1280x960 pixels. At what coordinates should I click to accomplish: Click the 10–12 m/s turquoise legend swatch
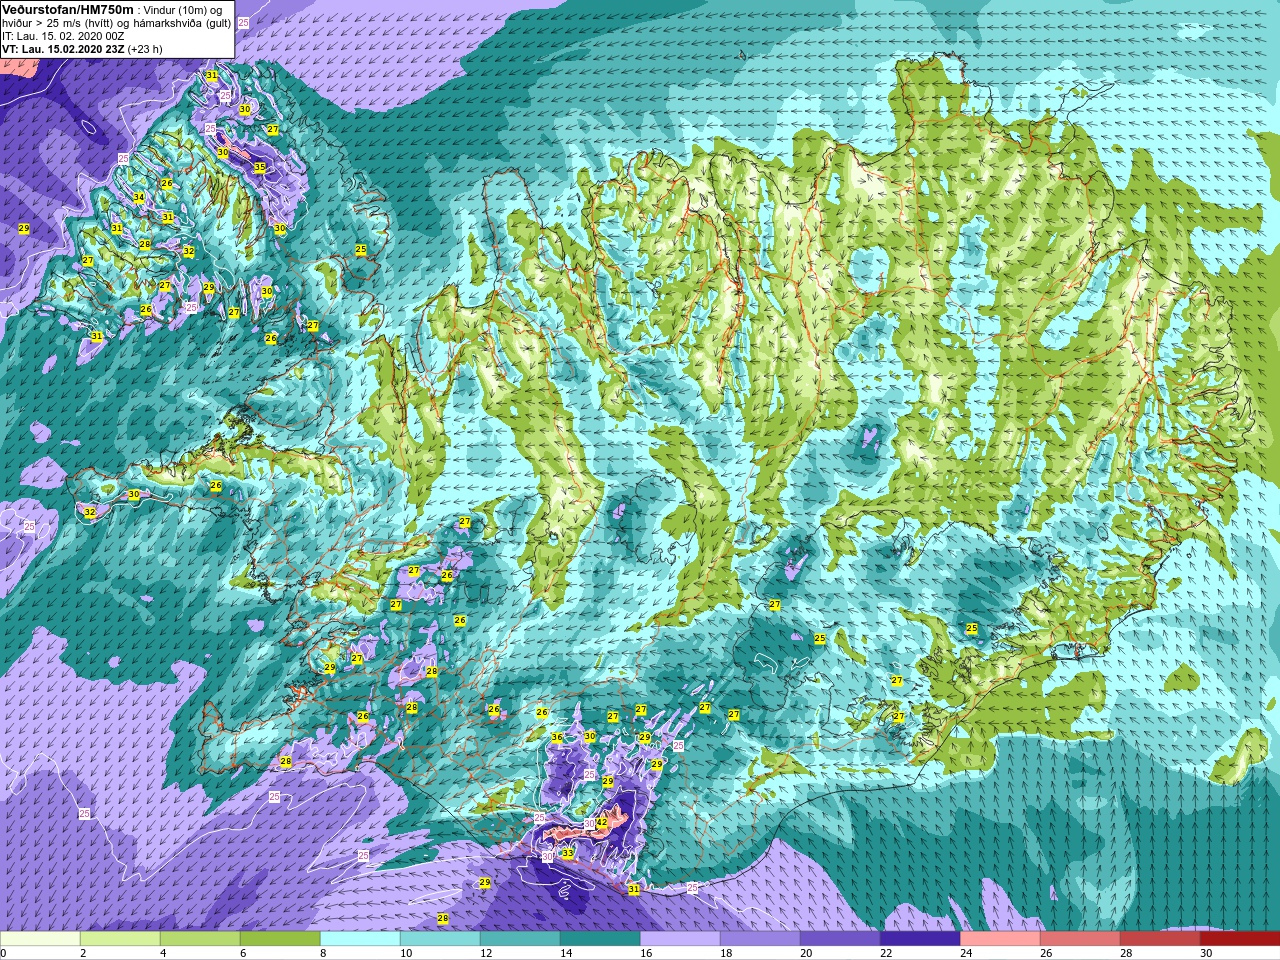[x=440, y=939]
